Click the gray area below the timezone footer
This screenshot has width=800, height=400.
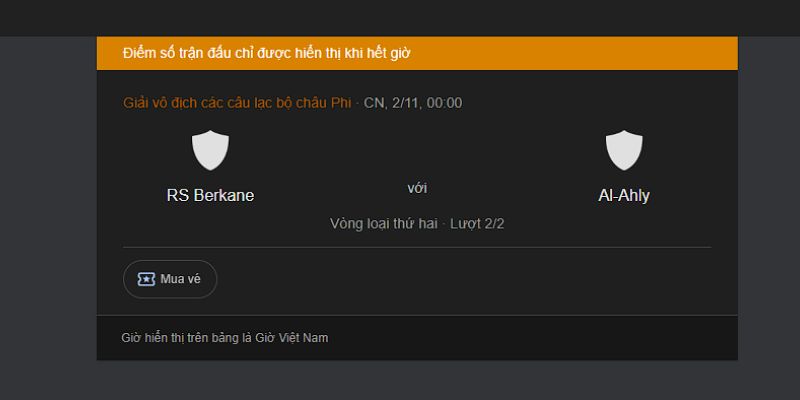pyautogui.click(x=417, y=380)
